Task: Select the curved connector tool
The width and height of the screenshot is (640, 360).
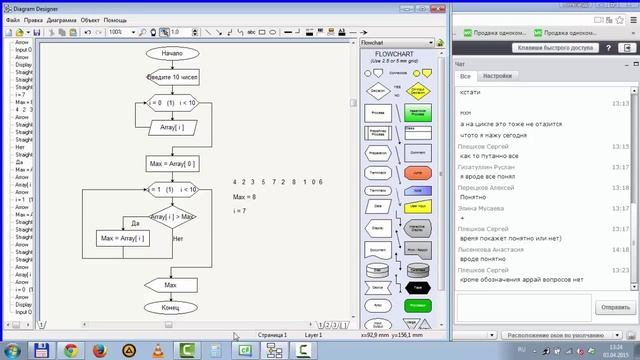Action: pyautogui.click(x=240, y=32)
